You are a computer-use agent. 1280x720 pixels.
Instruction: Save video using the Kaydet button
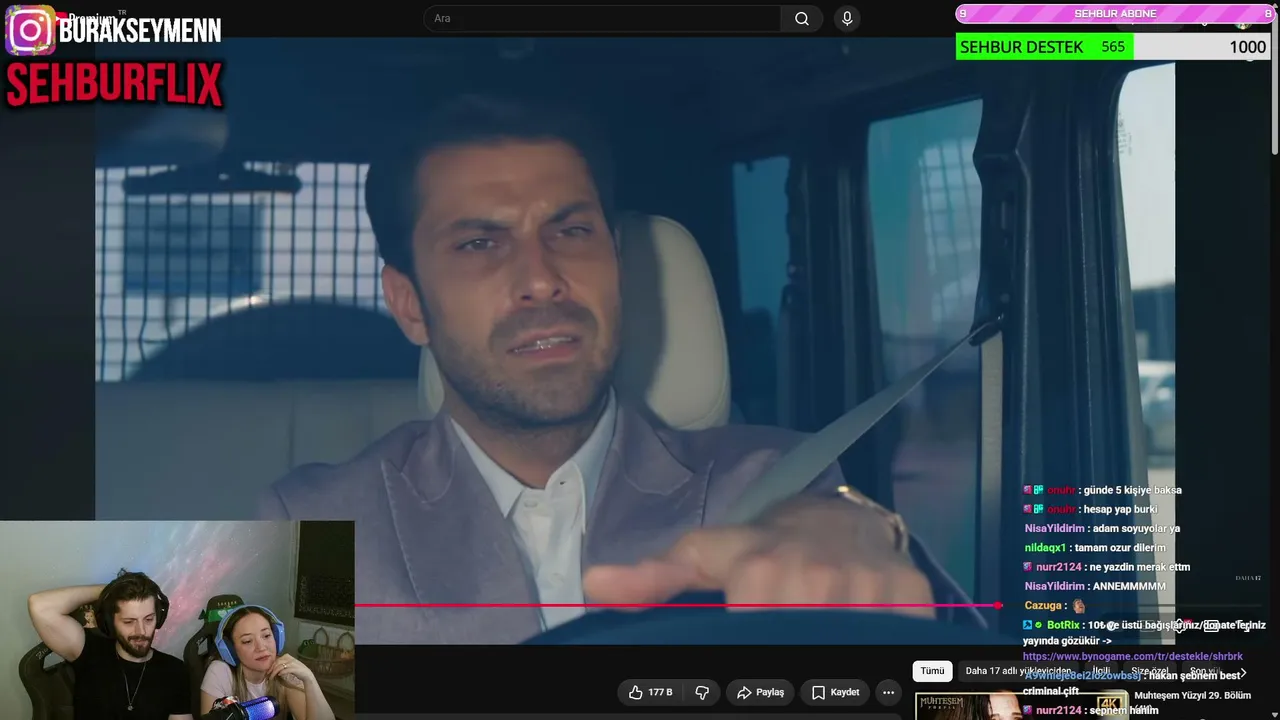pyautogui.click(x=836, y=692)
